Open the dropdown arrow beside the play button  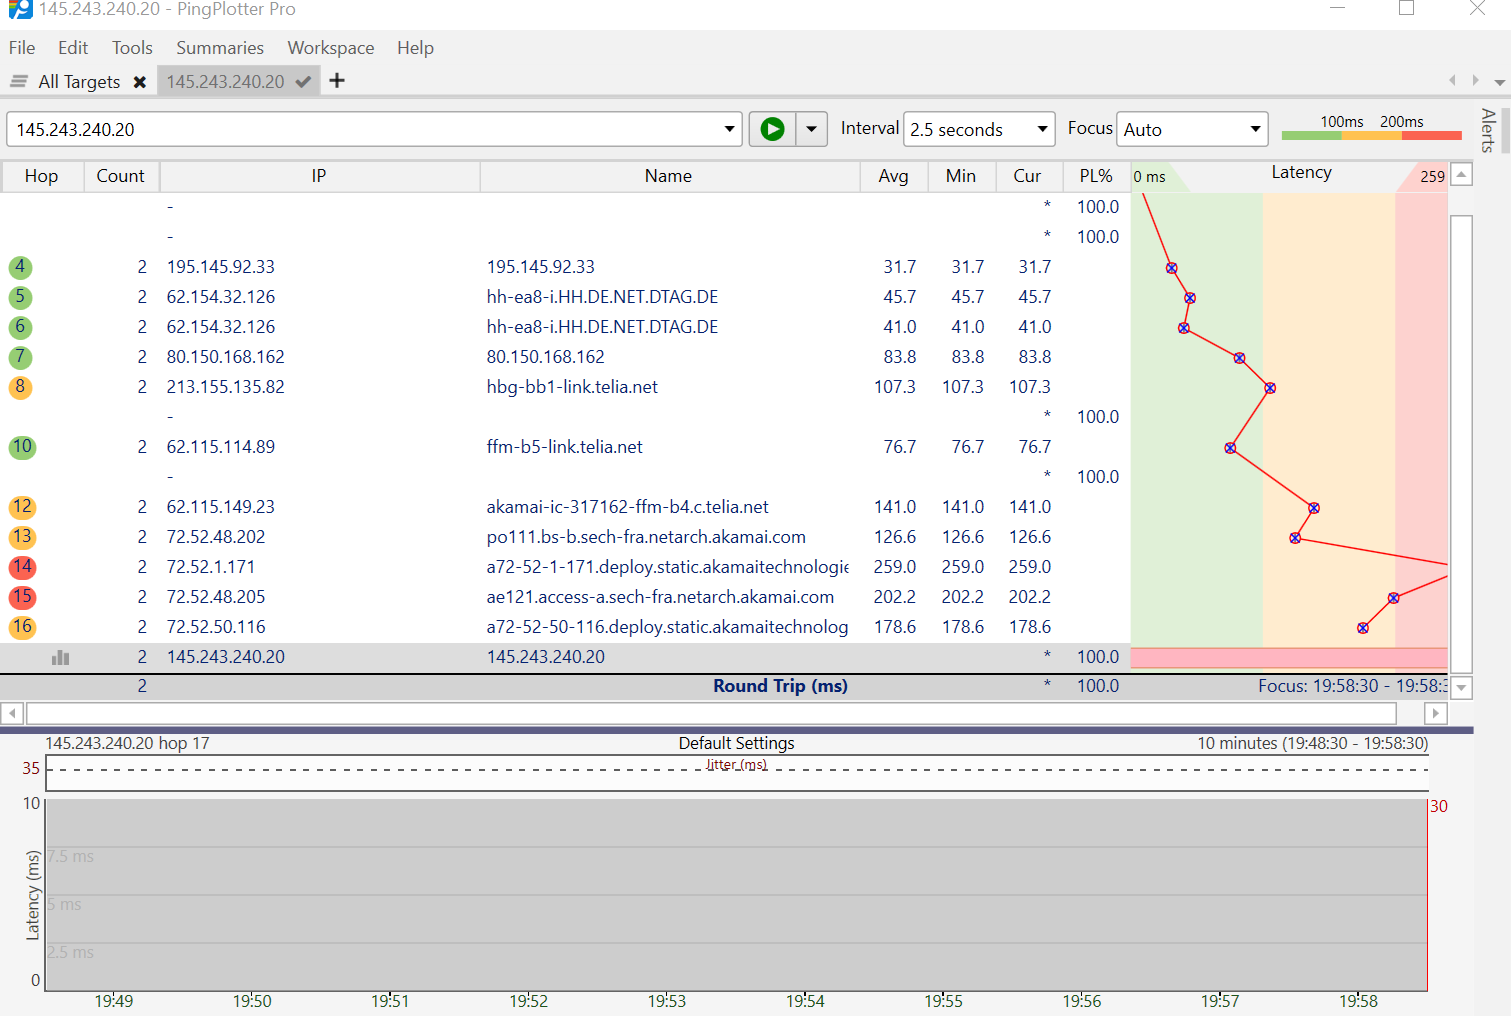[x=811, y=129]
